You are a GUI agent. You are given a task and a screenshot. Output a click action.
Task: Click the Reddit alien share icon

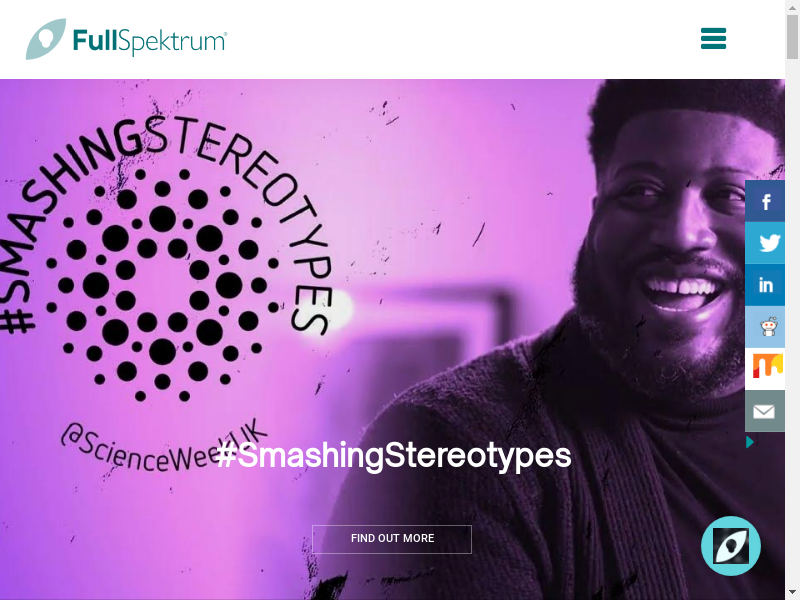pos(765,327)
